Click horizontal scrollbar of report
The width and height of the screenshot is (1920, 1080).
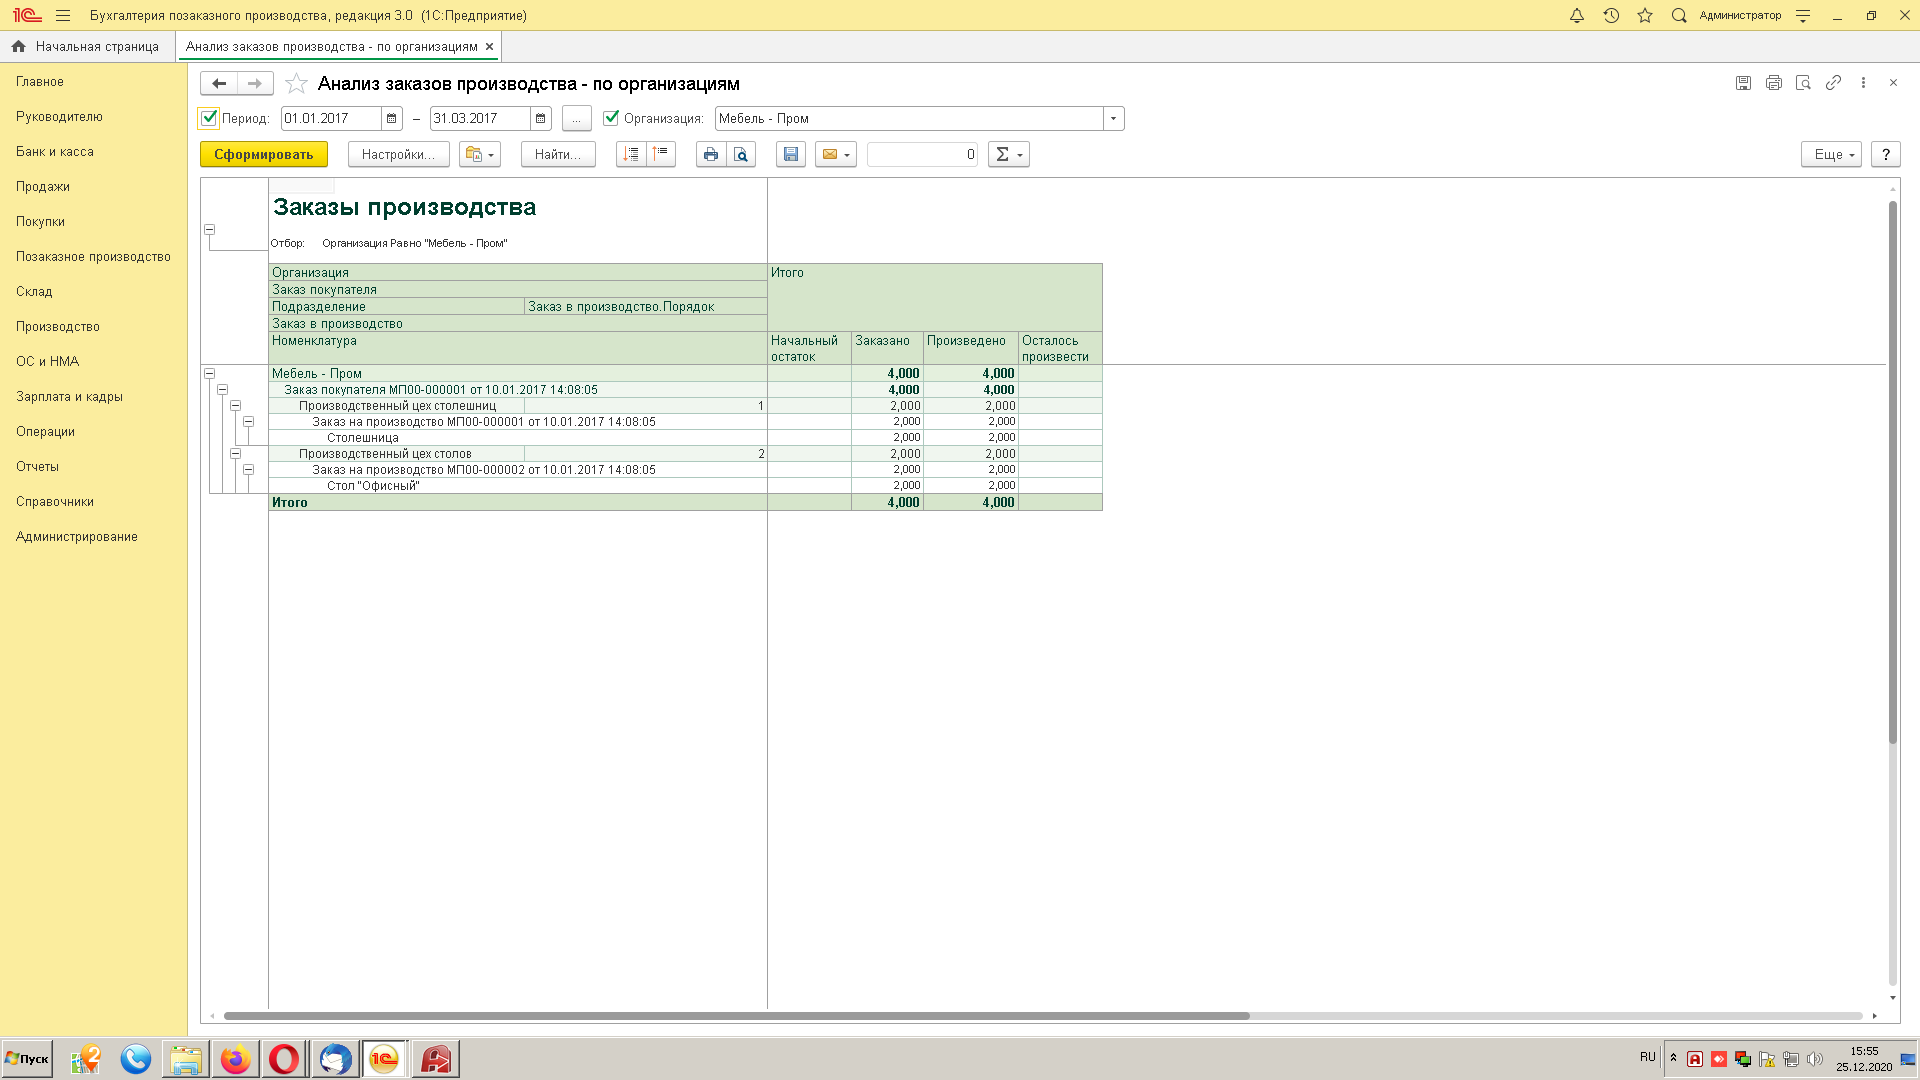736,1016
